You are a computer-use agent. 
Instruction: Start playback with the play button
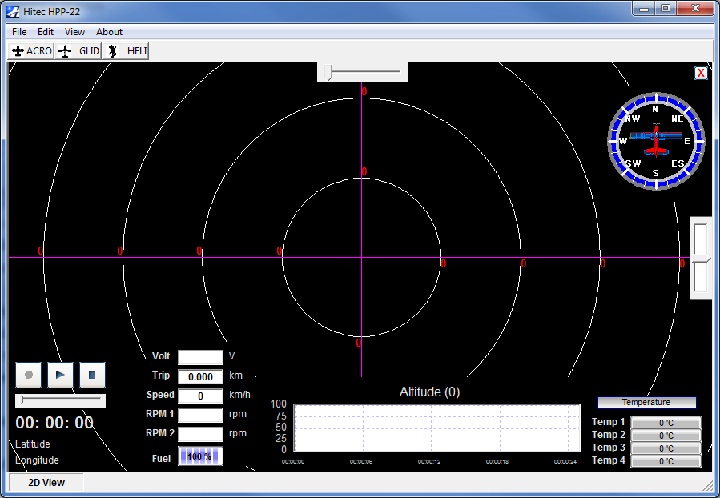(x=60, y=375)
